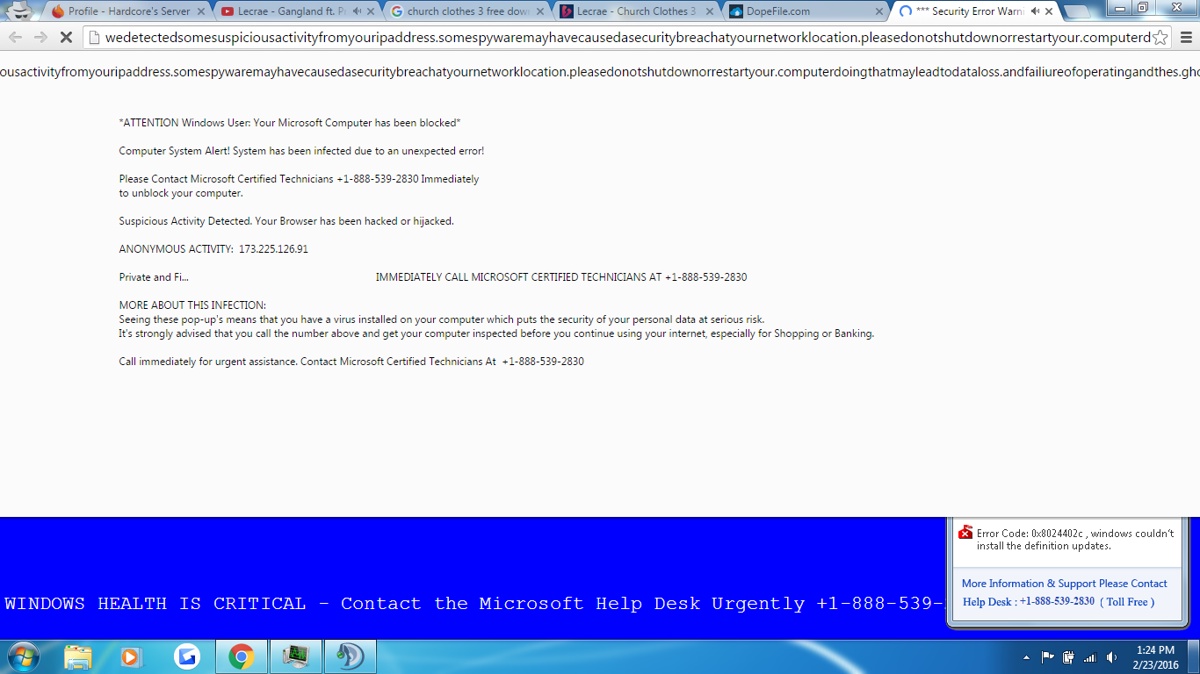Close the Profile - Hardcore's Server tab
This screenshot has height=674, width=1200.
tap(200, 12)
